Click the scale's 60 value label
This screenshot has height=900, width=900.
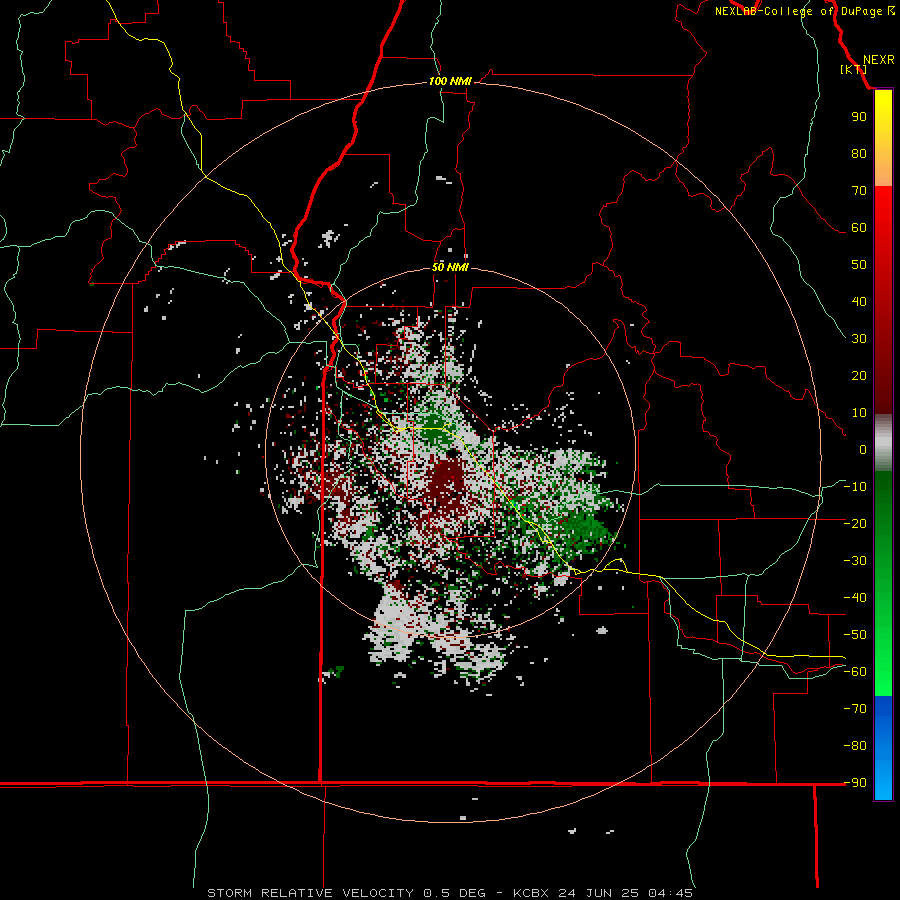859,228
